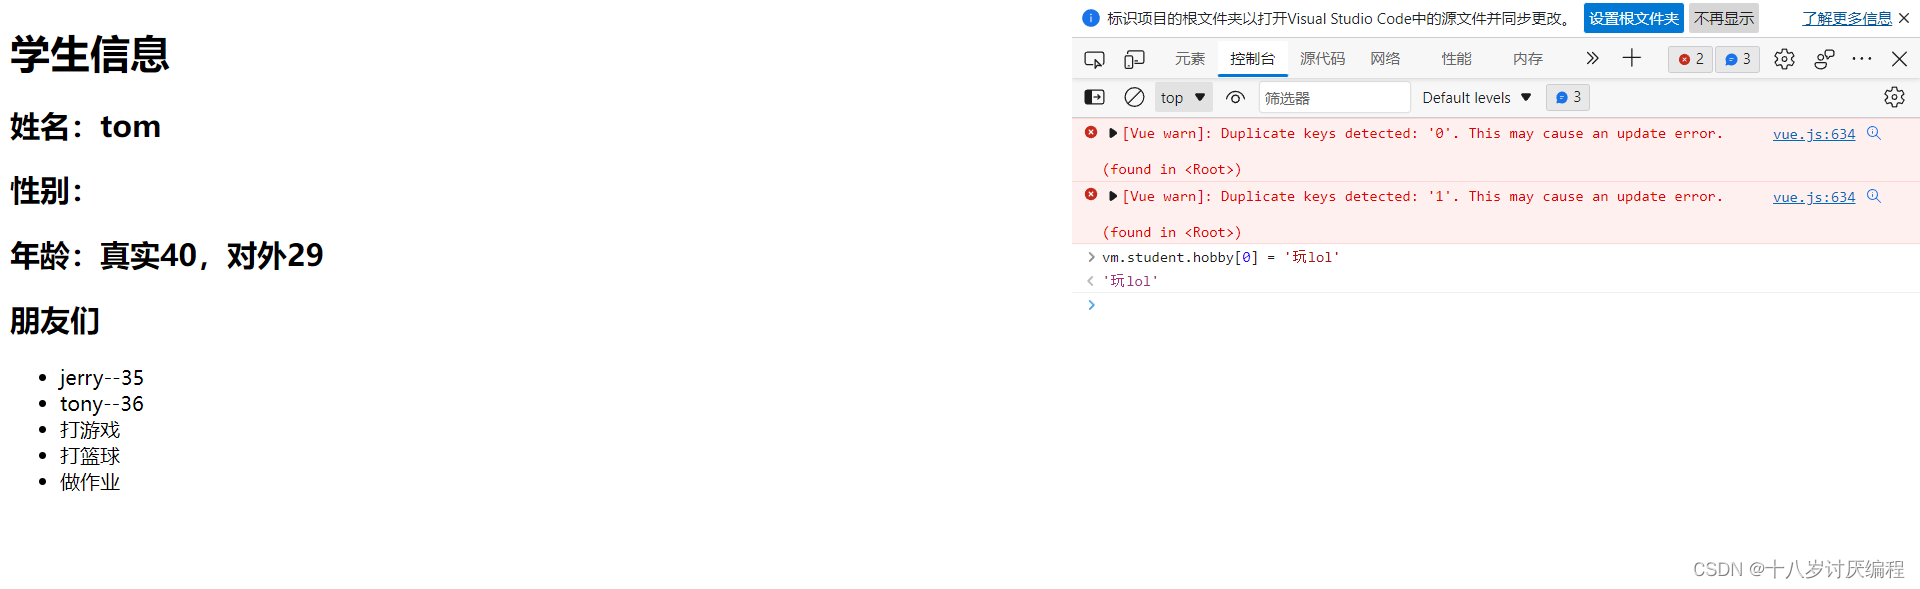Activate the inspect element picker icon
The height and width of the screenshot is (589, 1920).
(x=1094, y=59)
